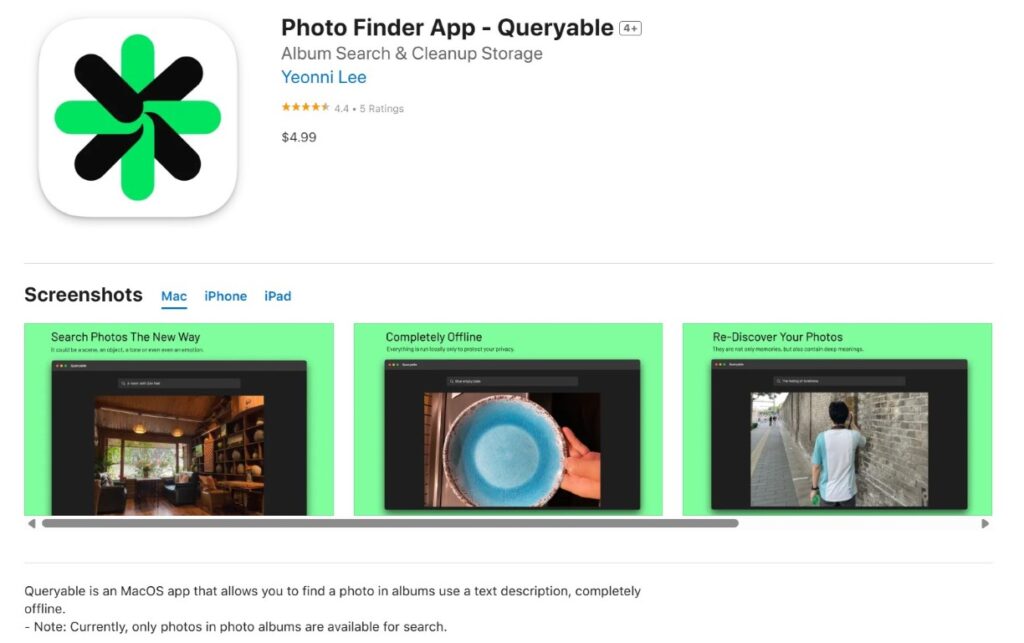The image size is (1024, 643).
Task: Click the 4+ age rating badge
Action: click(630, 28)
